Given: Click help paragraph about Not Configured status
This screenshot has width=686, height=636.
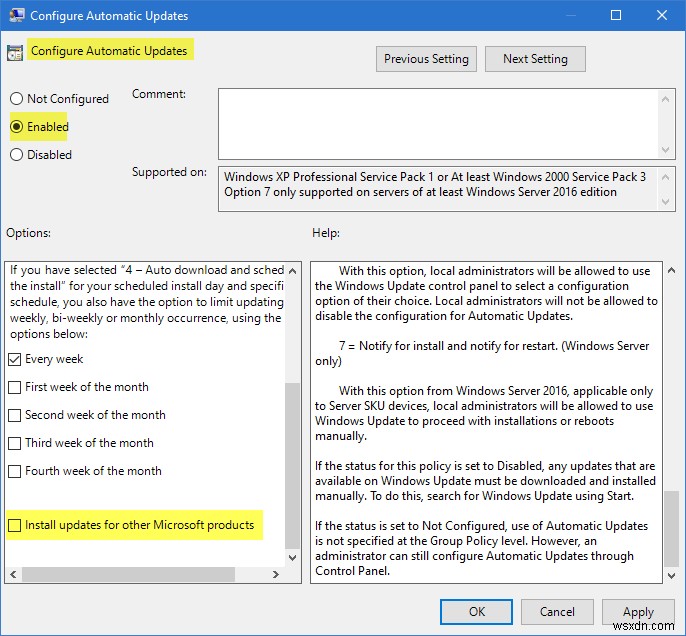Looking at the screenshot, I should tap(481, 548).
